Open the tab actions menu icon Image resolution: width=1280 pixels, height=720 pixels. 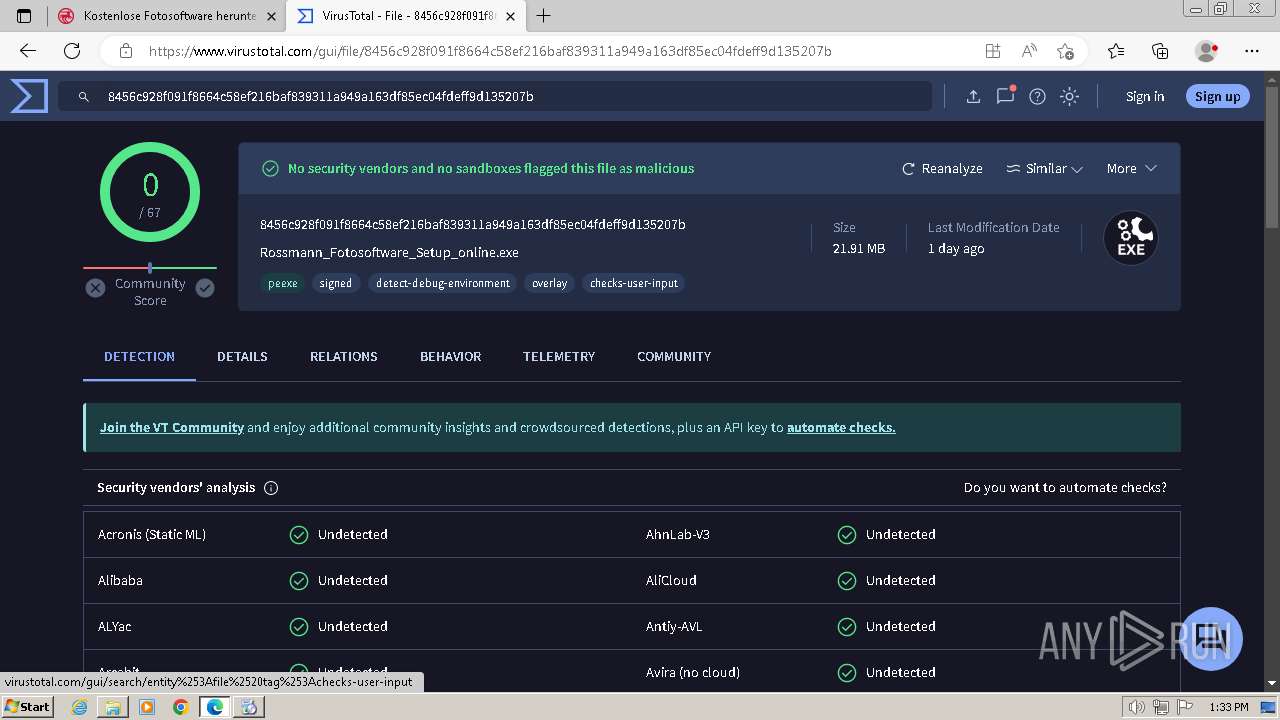click(x=24, y=16)
